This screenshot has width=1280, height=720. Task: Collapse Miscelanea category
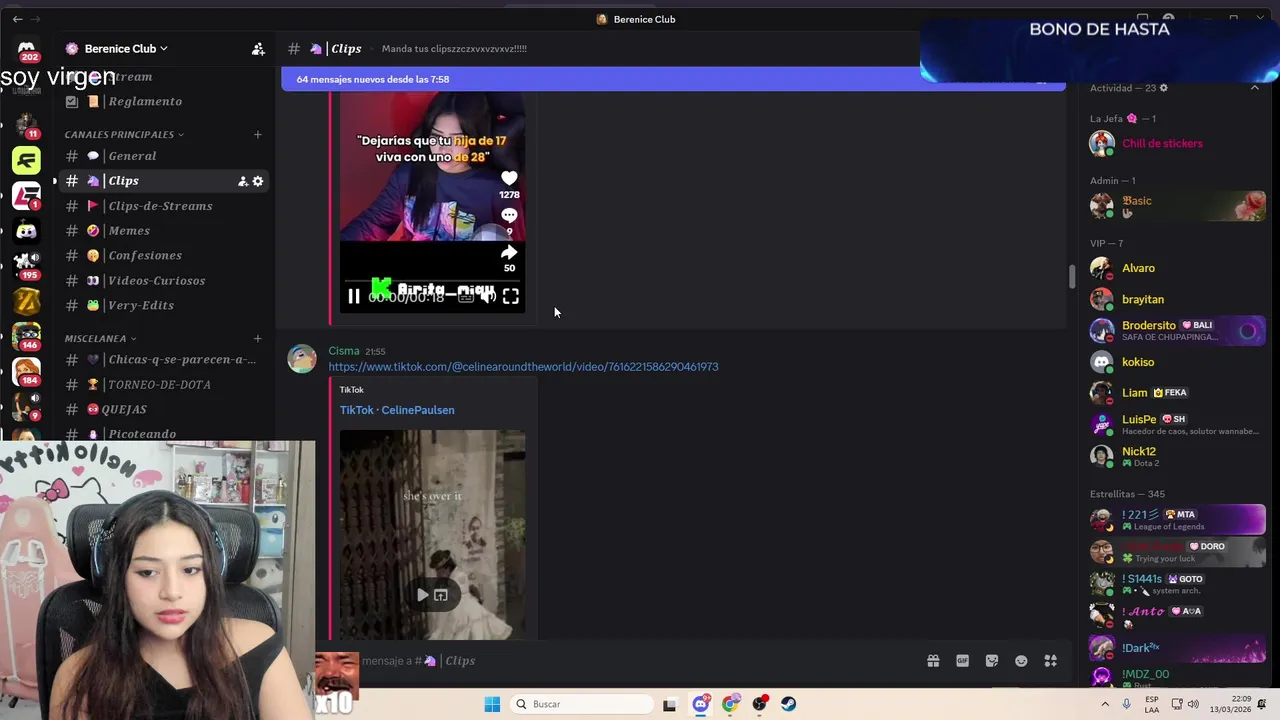pyautogui.click(x=100, y=338)
